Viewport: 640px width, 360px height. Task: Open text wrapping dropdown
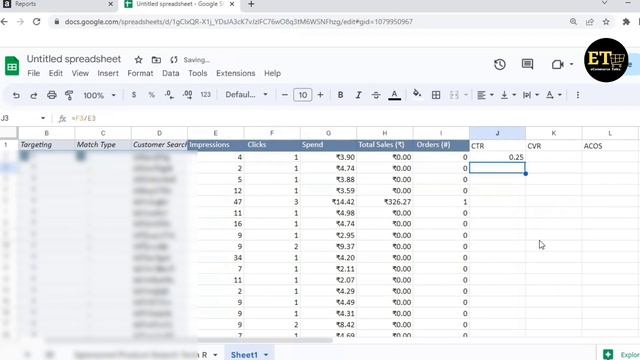pos(531,95)
